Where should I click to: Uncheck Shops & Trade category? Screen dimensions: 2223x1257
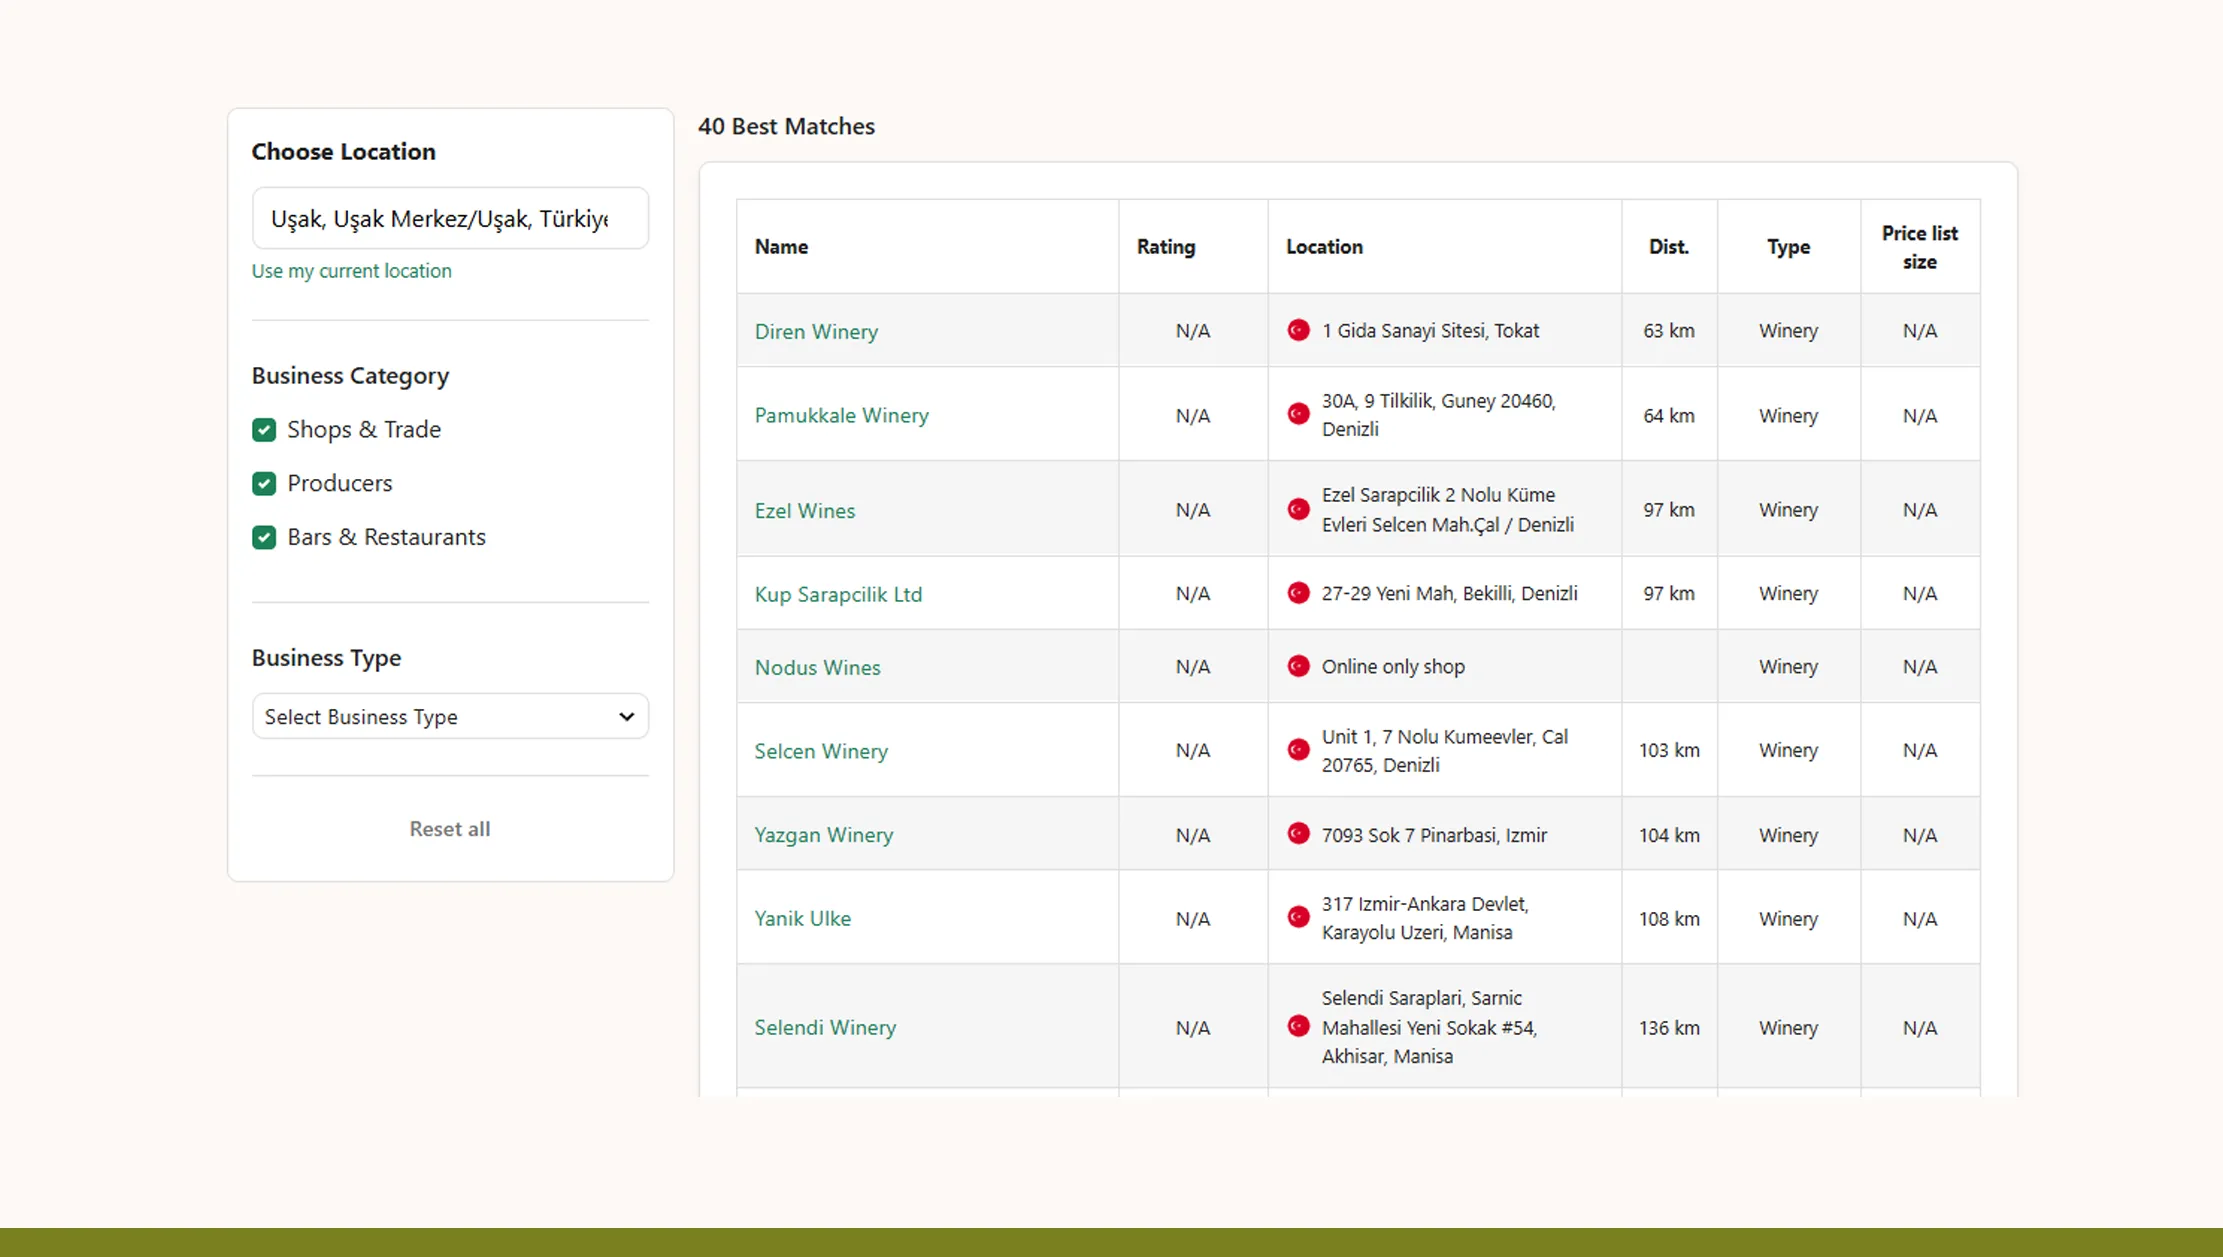pyautogui.click(x=264, y=430)
